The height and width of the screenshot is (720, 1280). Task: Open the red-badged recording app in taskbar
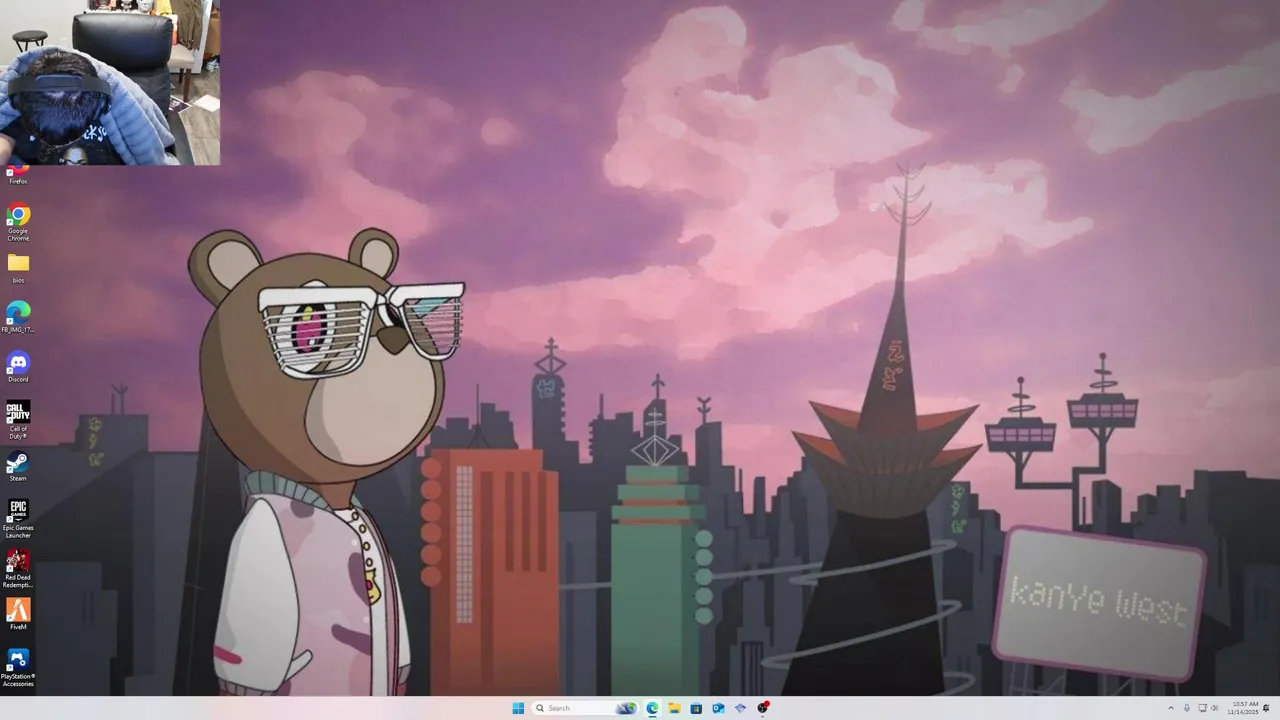coord(763,708)
